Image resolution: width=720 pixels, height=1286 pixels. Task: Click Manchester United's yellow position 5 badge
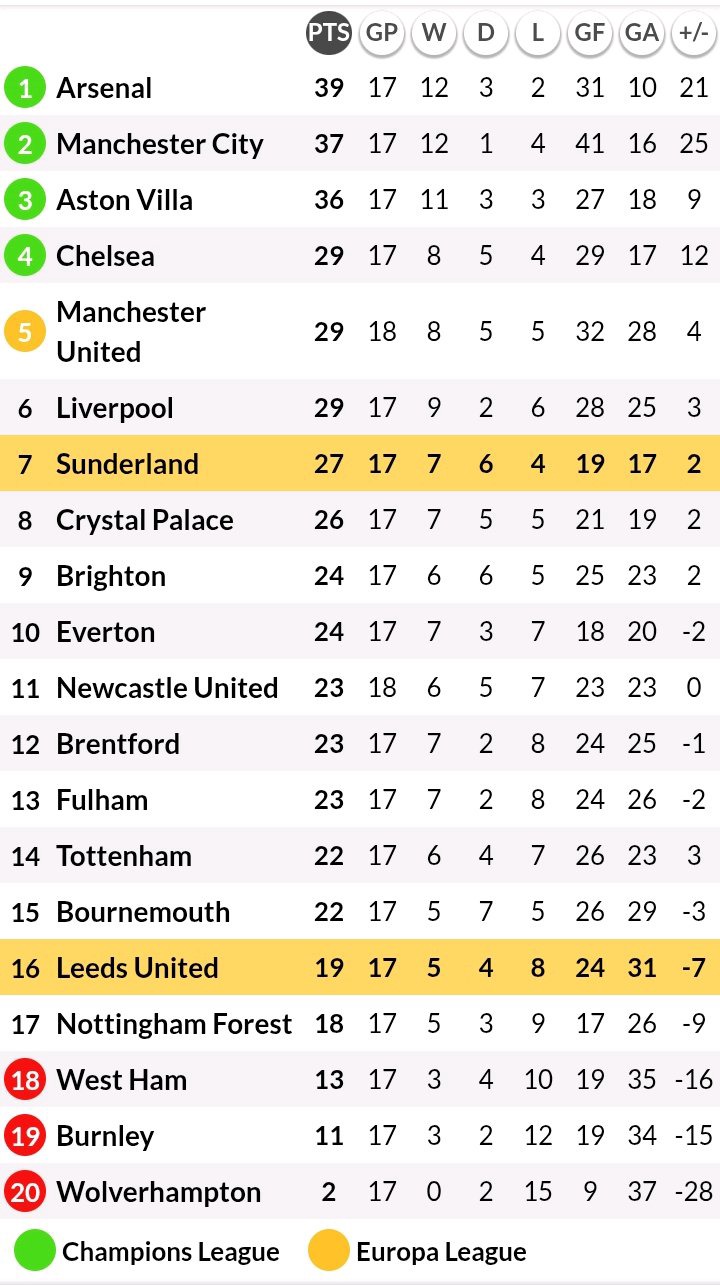tap(25, 332)
